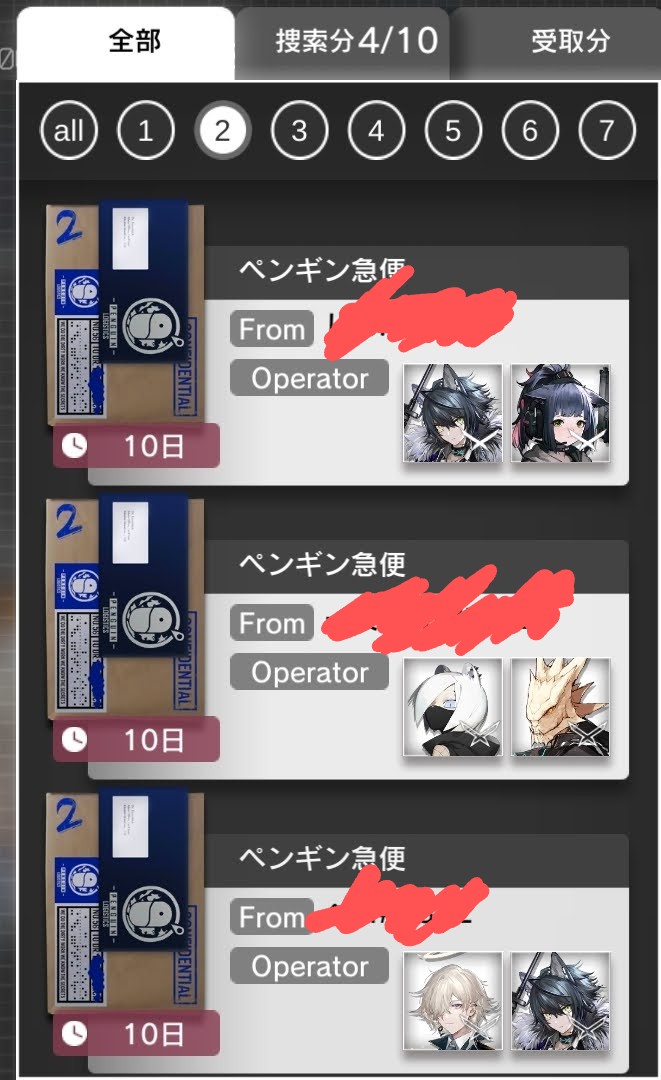Select the 全部 tab
The height and width of the screenshot is (1080, 661).
click(127, 43)
